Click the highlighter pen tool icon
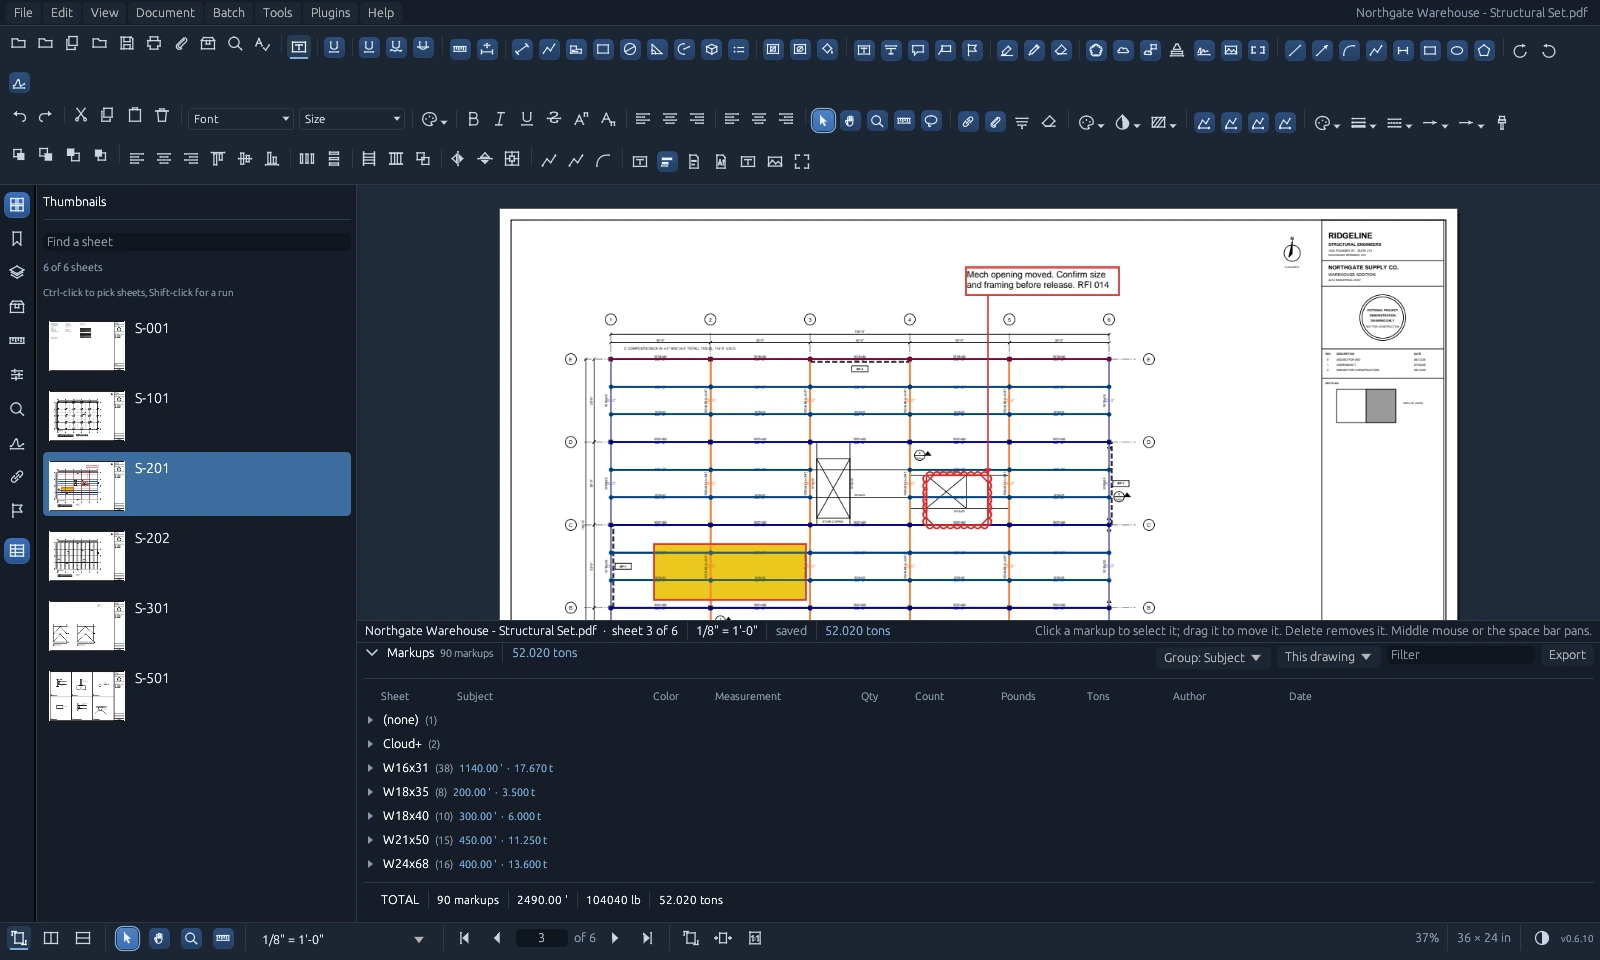 tap(1007, 50)
